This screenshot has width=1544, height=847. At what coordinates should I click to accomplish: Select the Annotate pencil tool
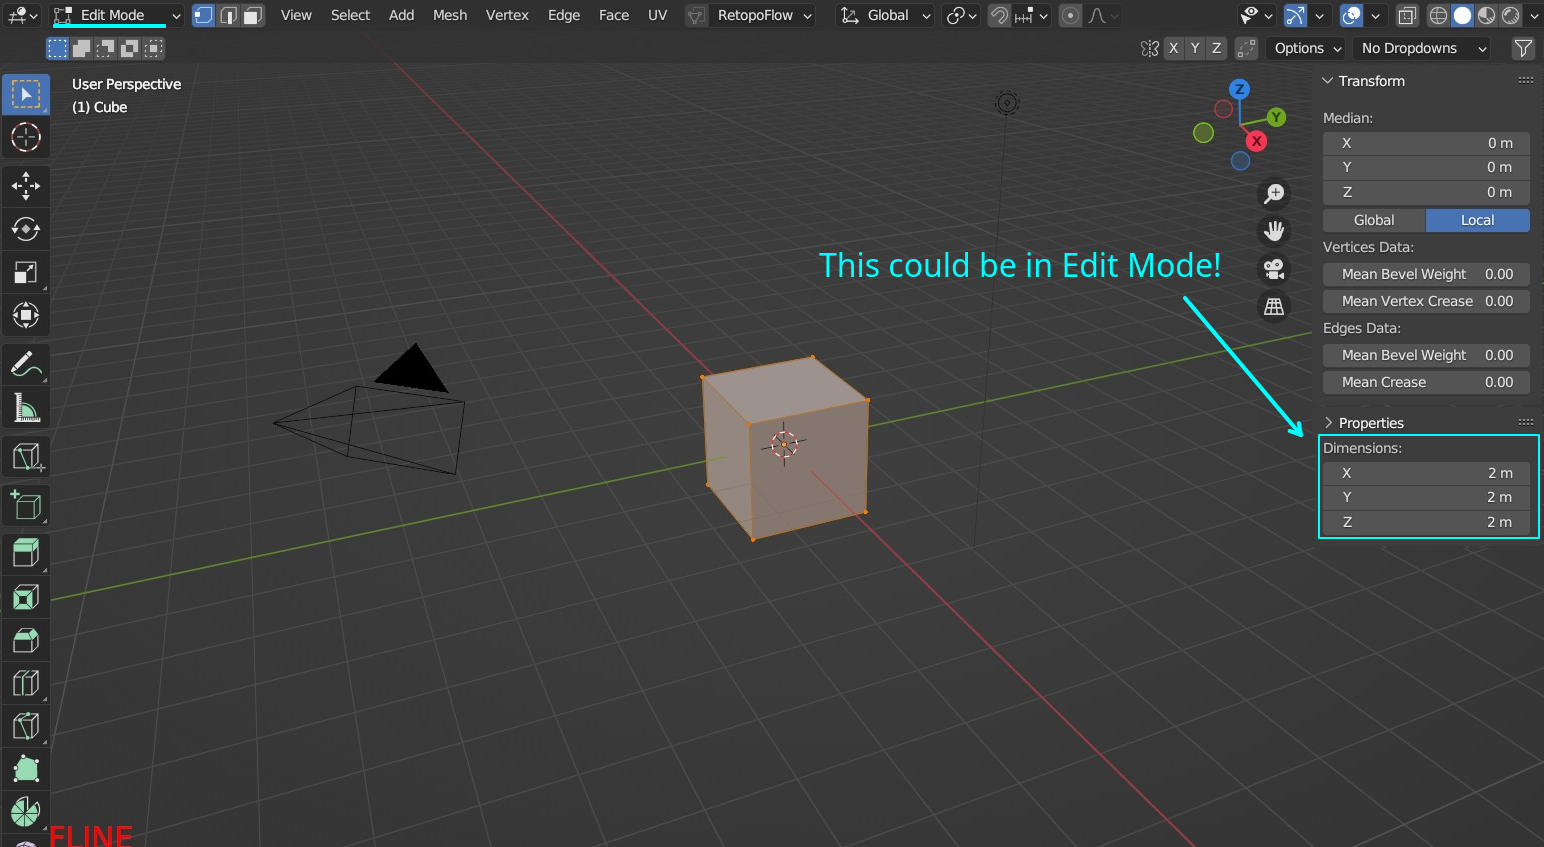pyautogui.click(x=26, y=364)
